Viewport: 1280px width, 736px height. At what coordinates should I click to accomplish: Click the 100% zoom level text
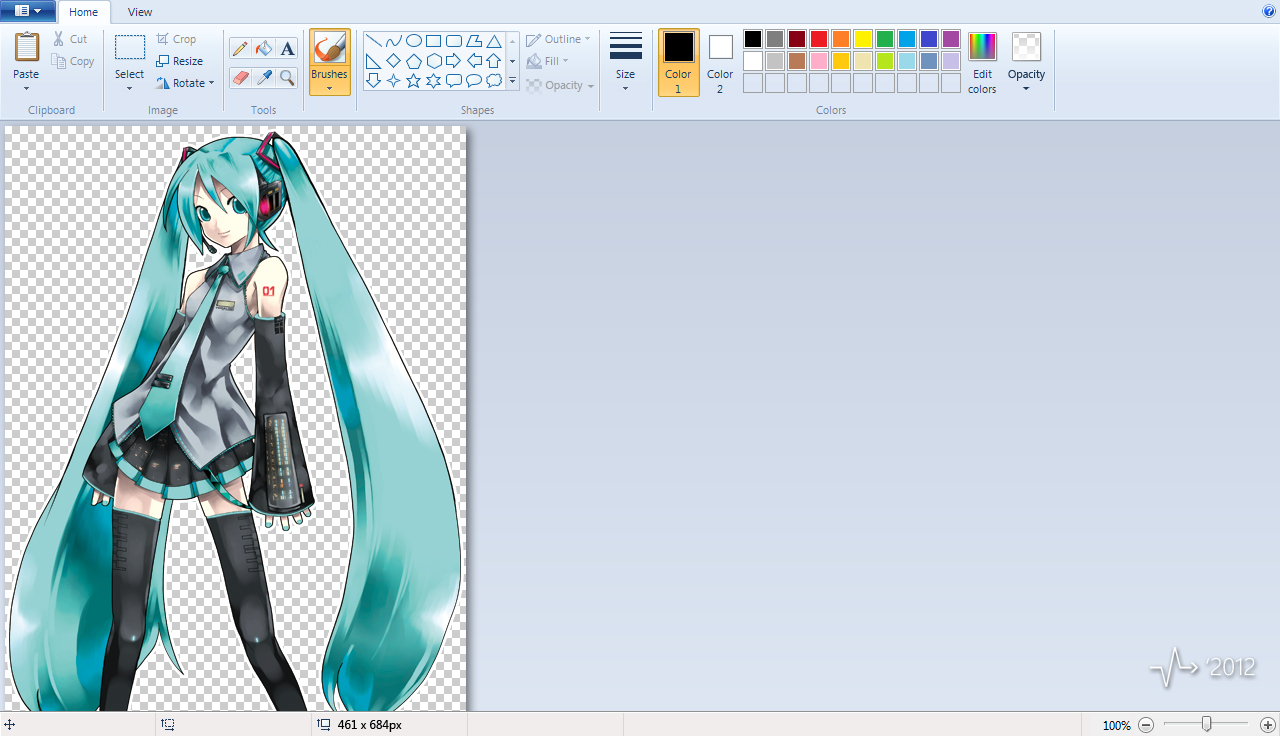(1116, 725)
